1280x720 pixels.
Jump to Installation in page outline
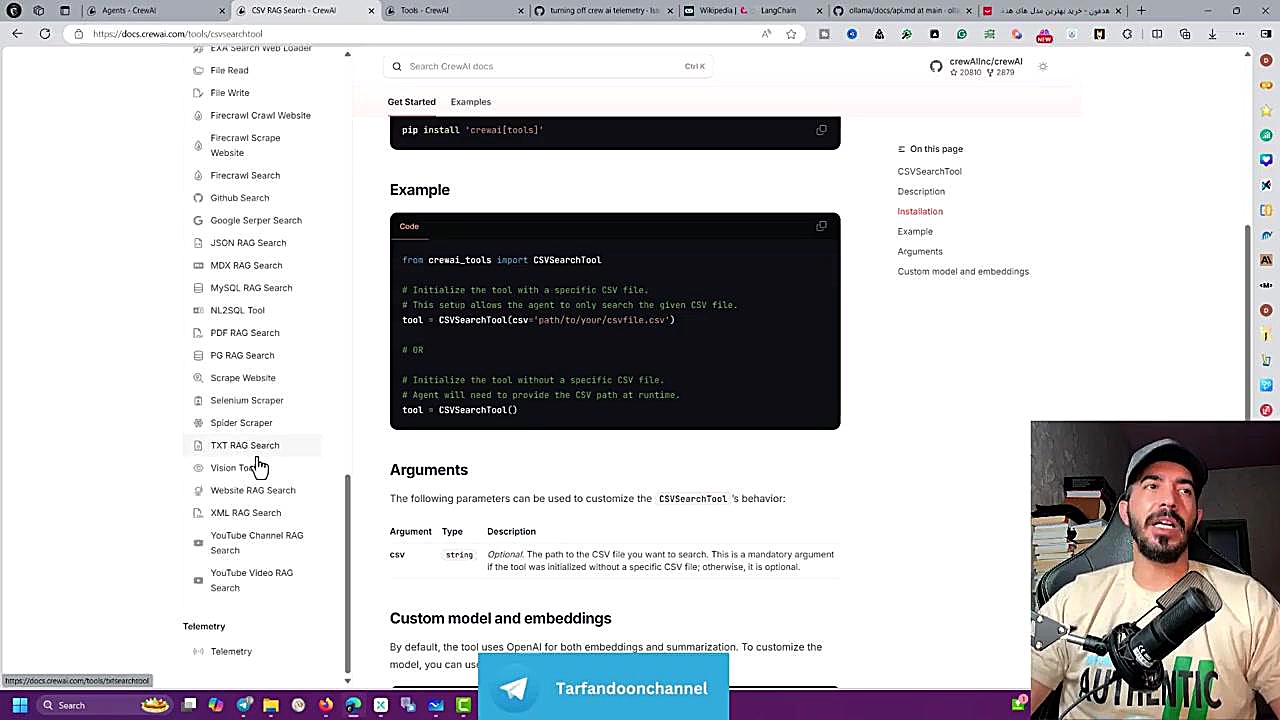pyautogui.click(x=920, y=211)
